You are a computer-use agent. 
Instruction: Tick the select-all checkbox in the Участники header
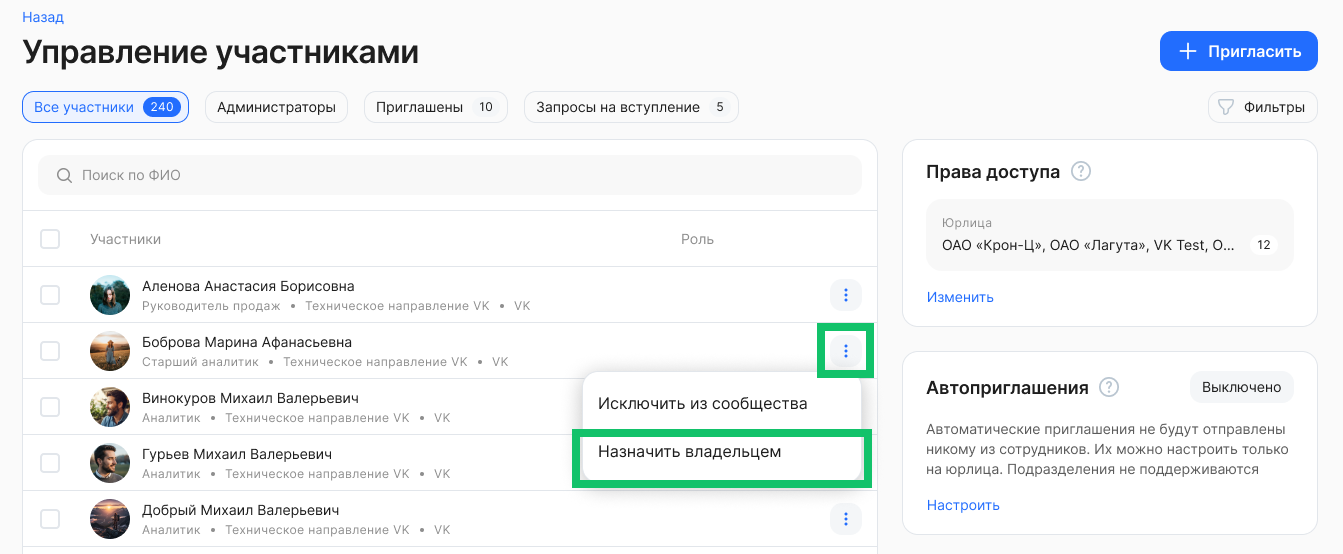pos(50,239)
